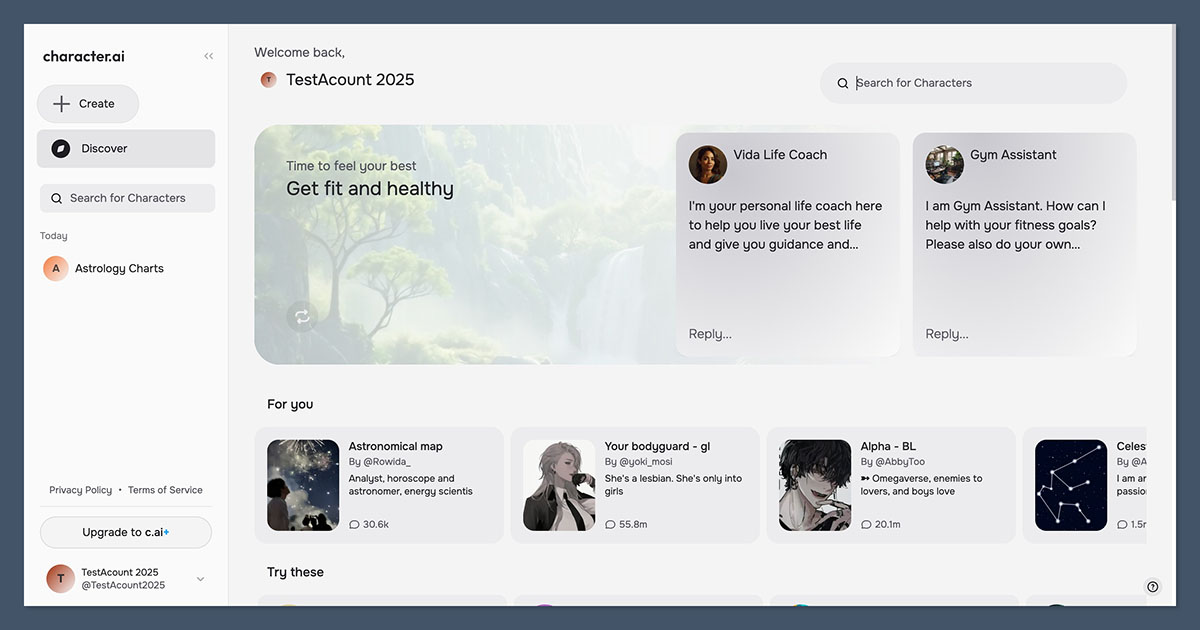Collapse the sidebar using the double-chevron
The width and height of the screenshot is (1200, 630).
click(208, 56)
